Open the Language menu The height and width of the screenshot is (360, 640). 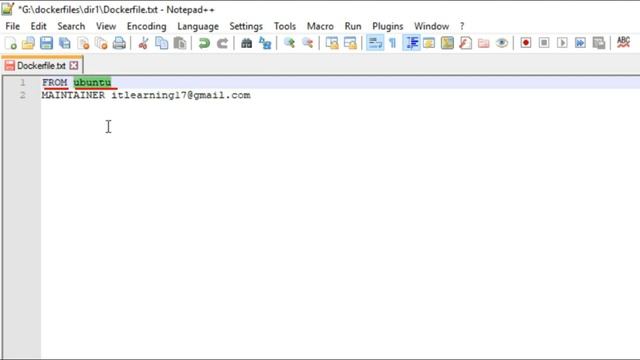(x=198, y=26)
